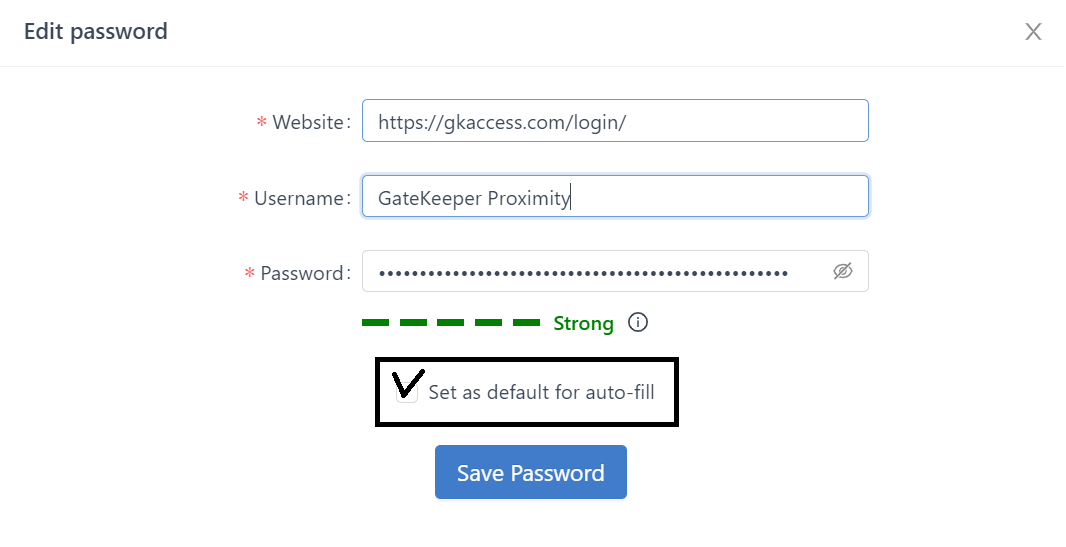Click the red asterisk beside Password
Viewport: 1066px width, 547px height.
click(x=250, y=274)
